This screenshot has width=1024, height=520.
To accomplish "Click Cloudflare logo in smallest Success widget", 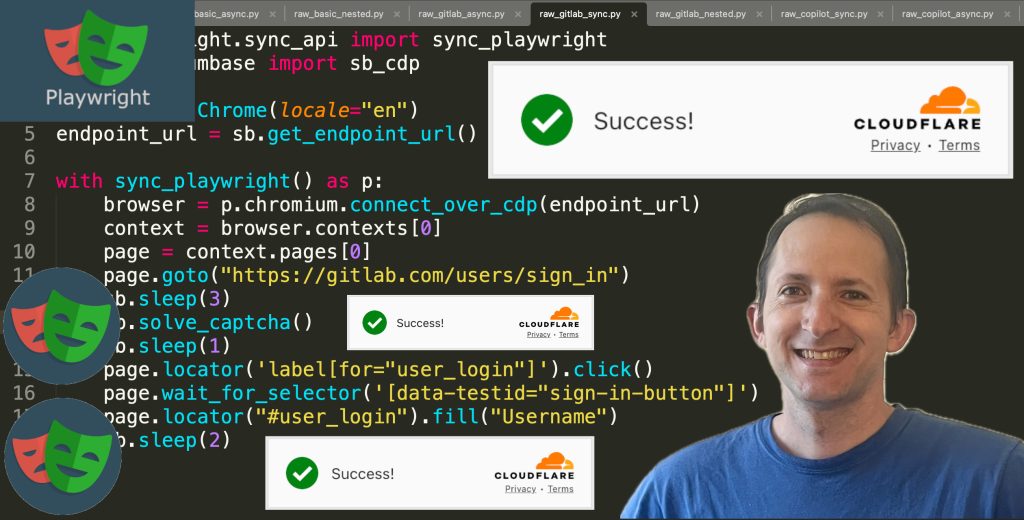I will tap(549, 317).
